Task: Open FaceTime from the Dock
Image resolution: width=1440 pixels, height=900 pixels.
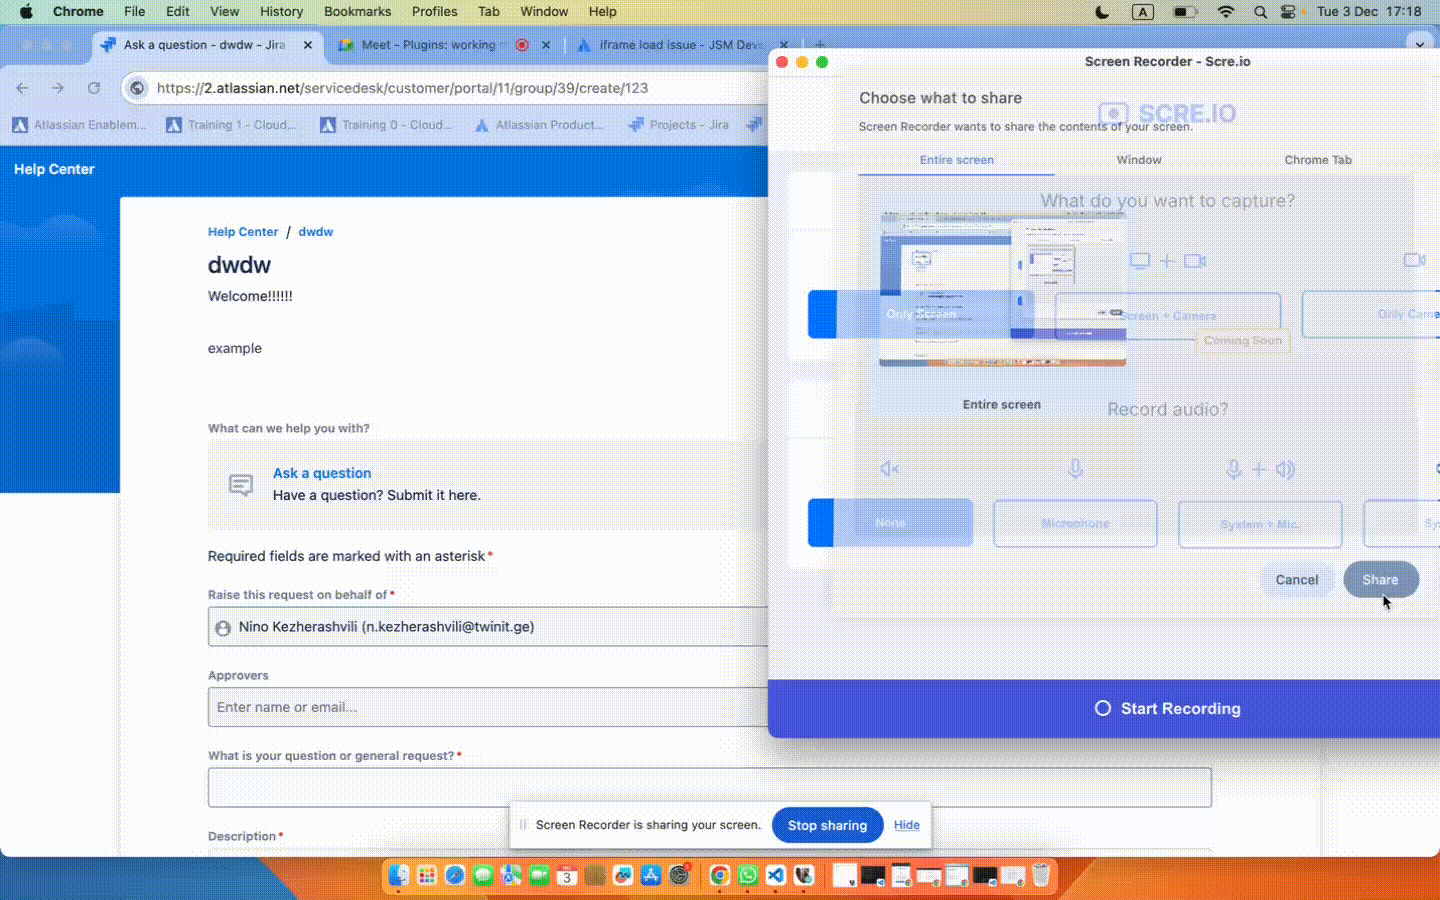Action: pyautogui.click(x=539, y=876)
